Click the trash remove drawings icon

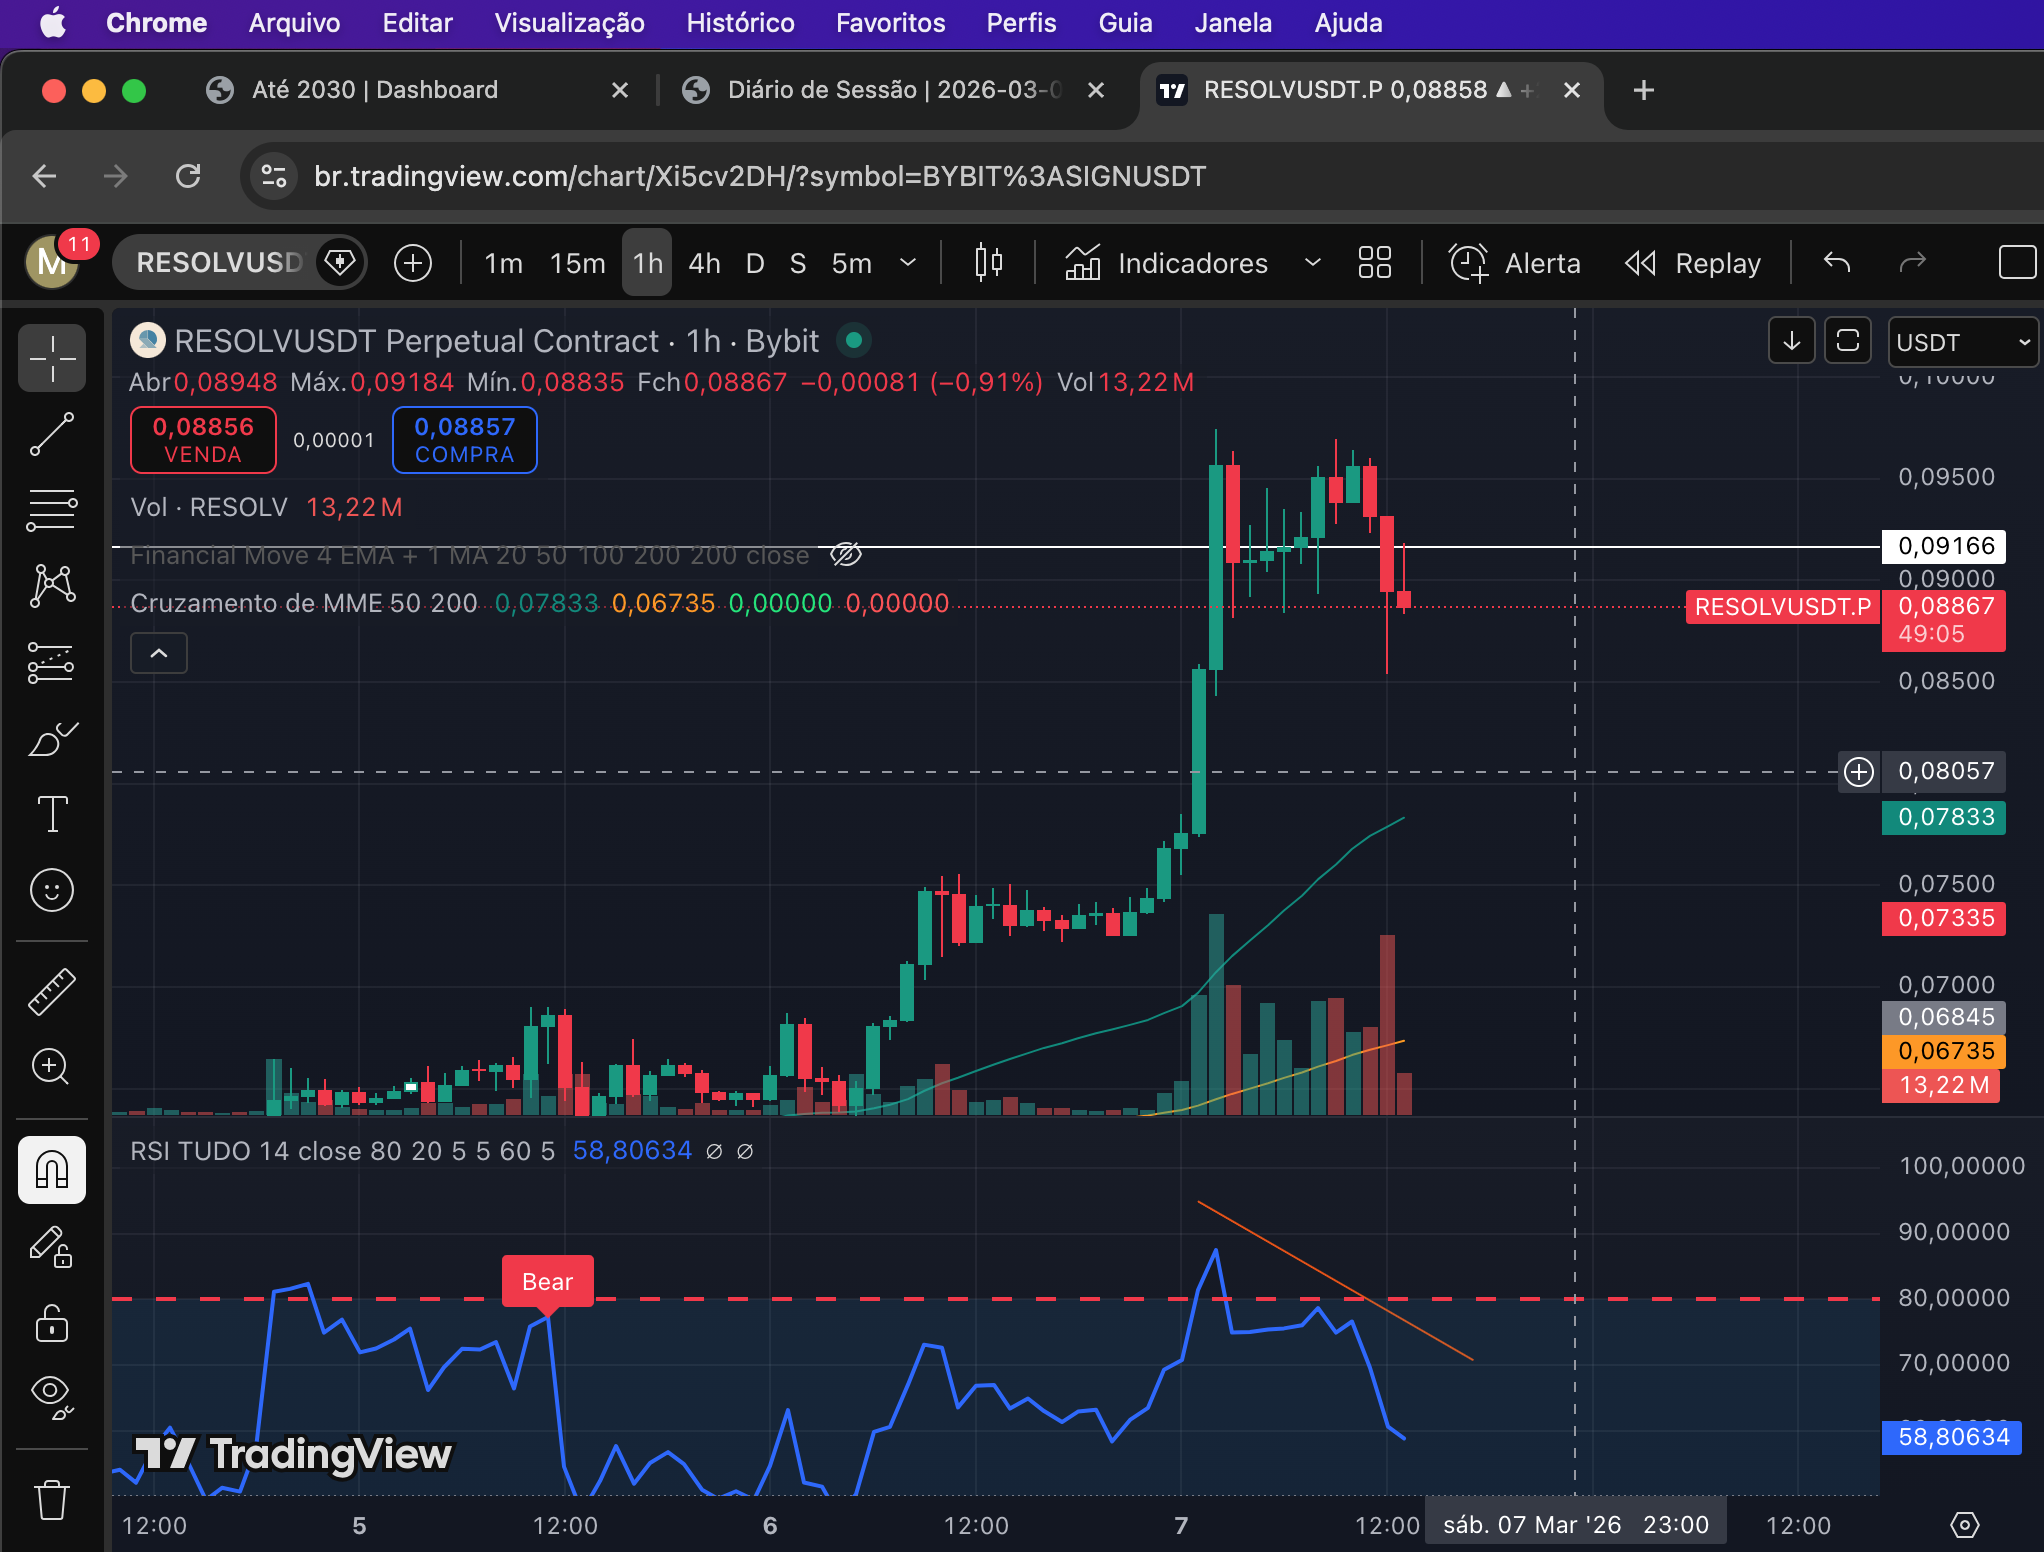[x=52, y=1499]
